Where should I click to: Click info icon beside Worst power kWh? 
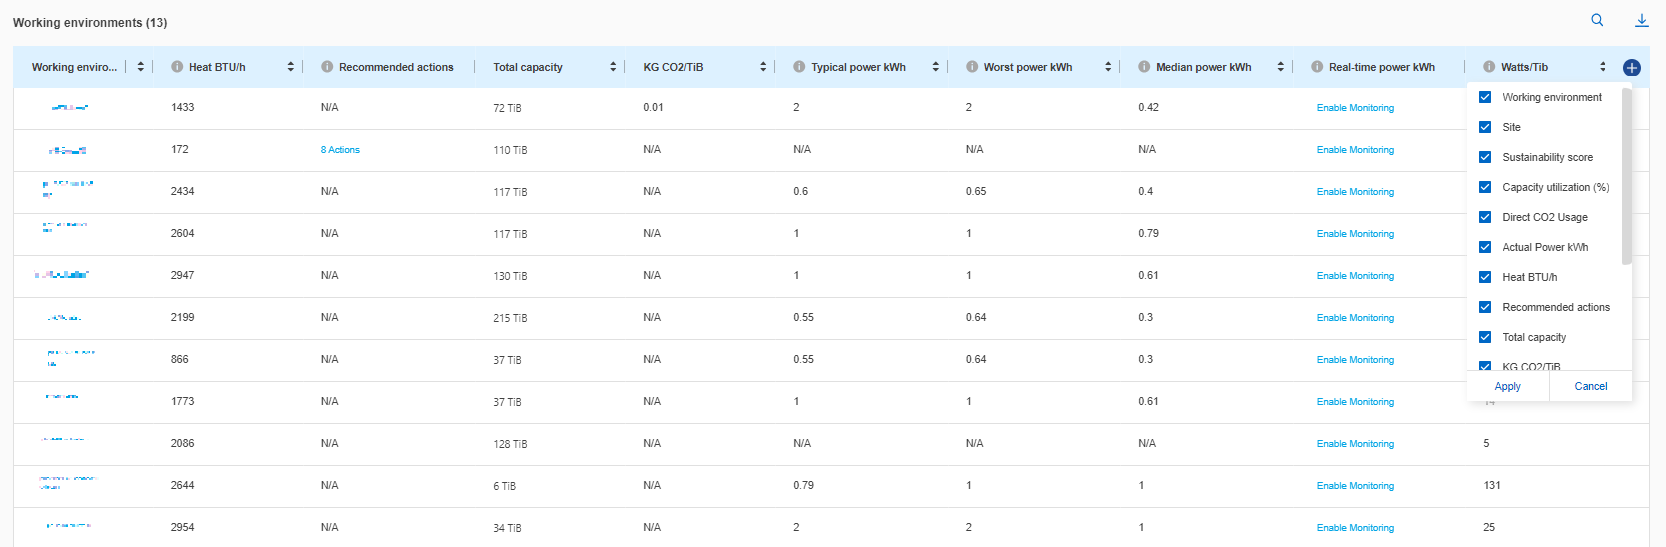point(972,67)
